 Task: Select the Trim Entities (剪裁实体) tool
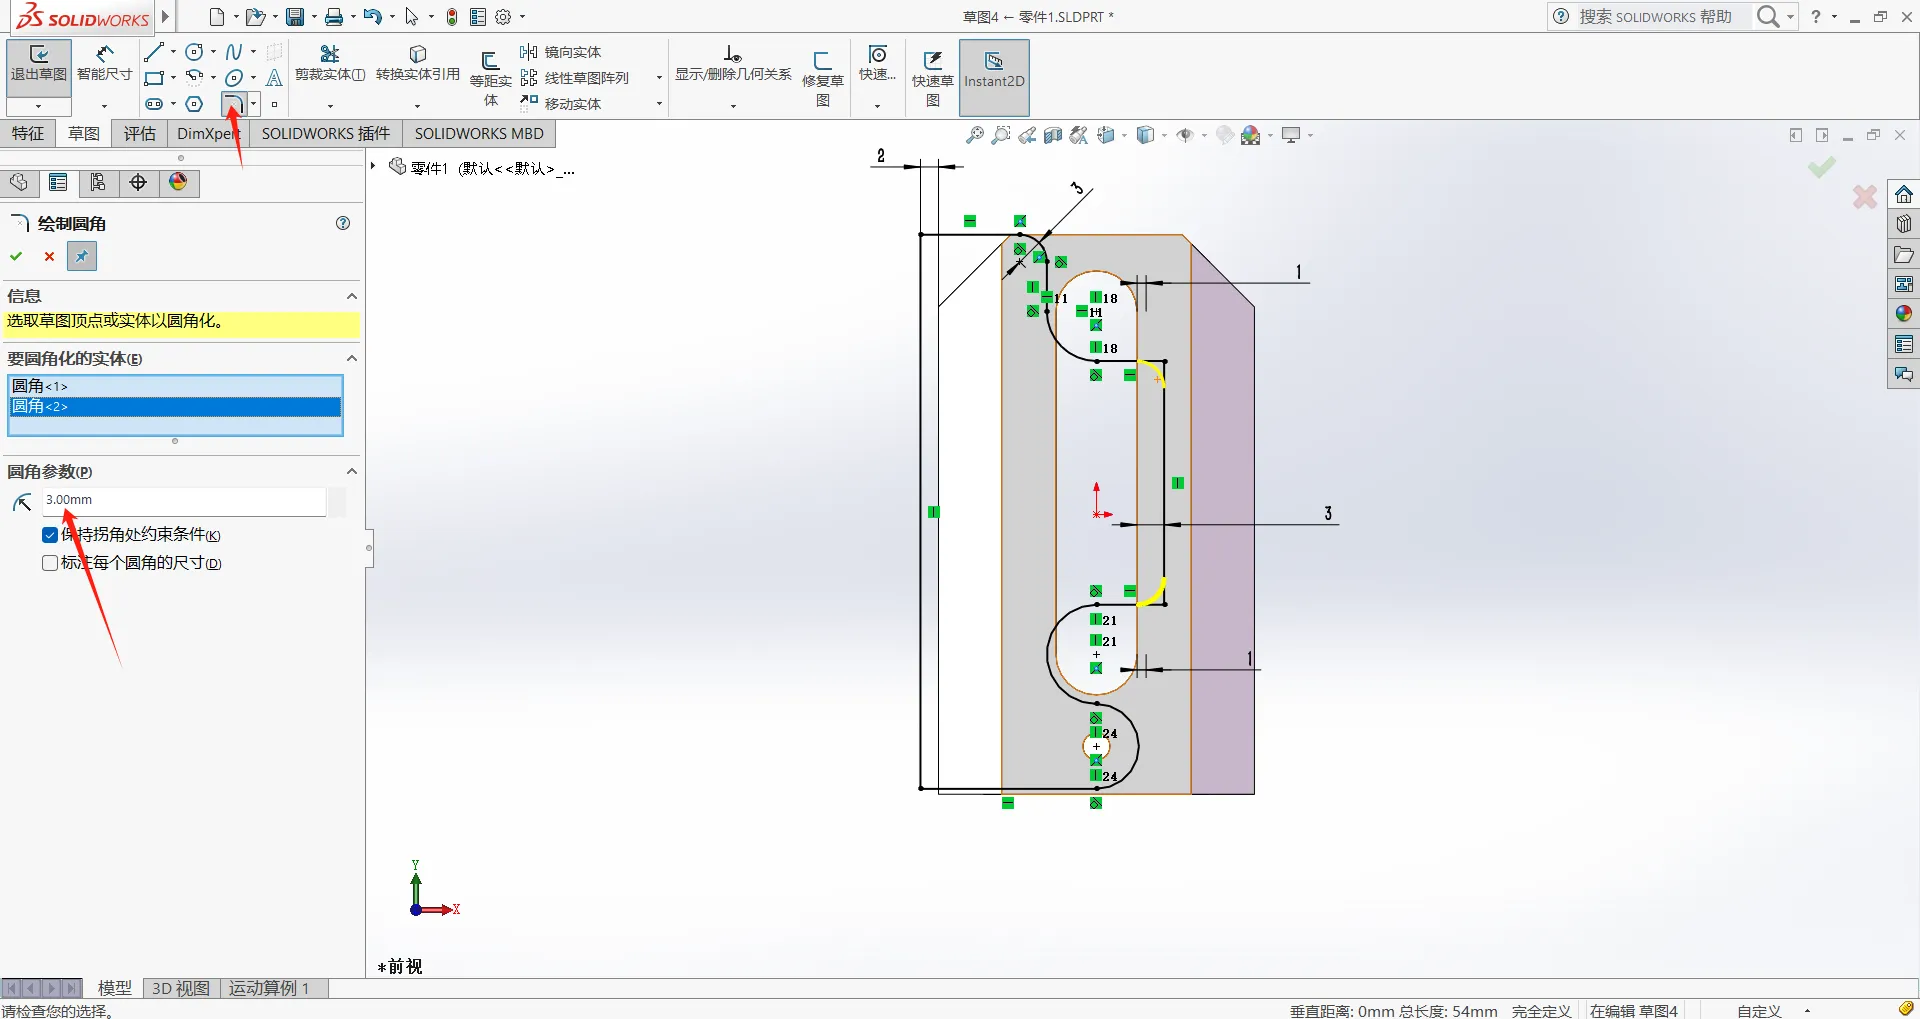(x=330, y=63)
